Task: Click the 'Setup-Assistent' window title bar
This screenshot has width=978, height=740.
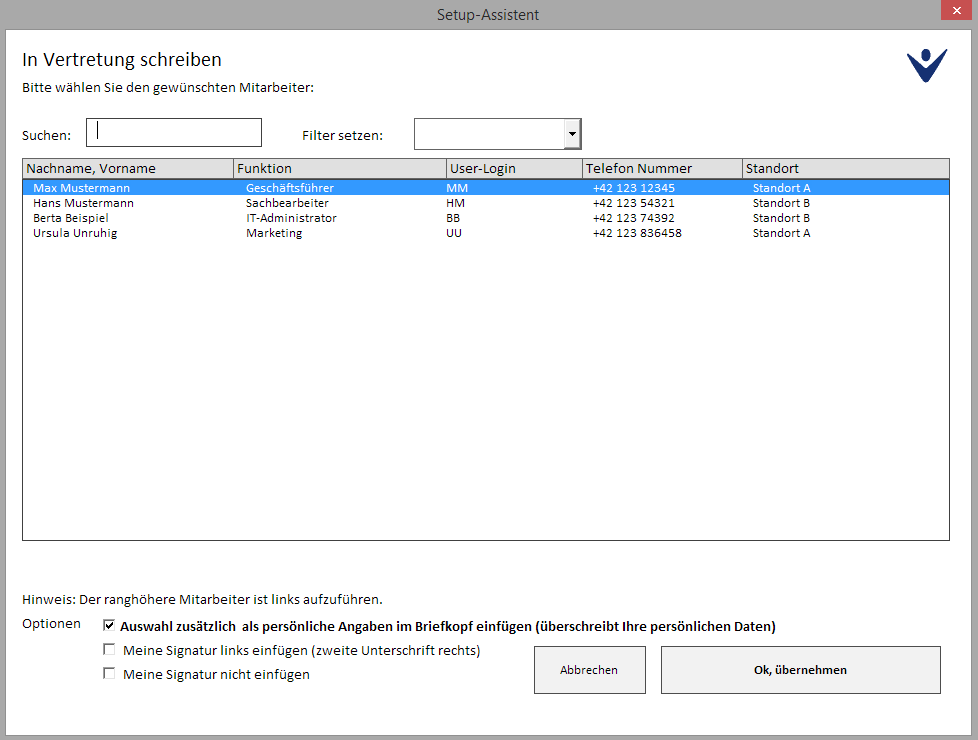Action: point(488,14)
